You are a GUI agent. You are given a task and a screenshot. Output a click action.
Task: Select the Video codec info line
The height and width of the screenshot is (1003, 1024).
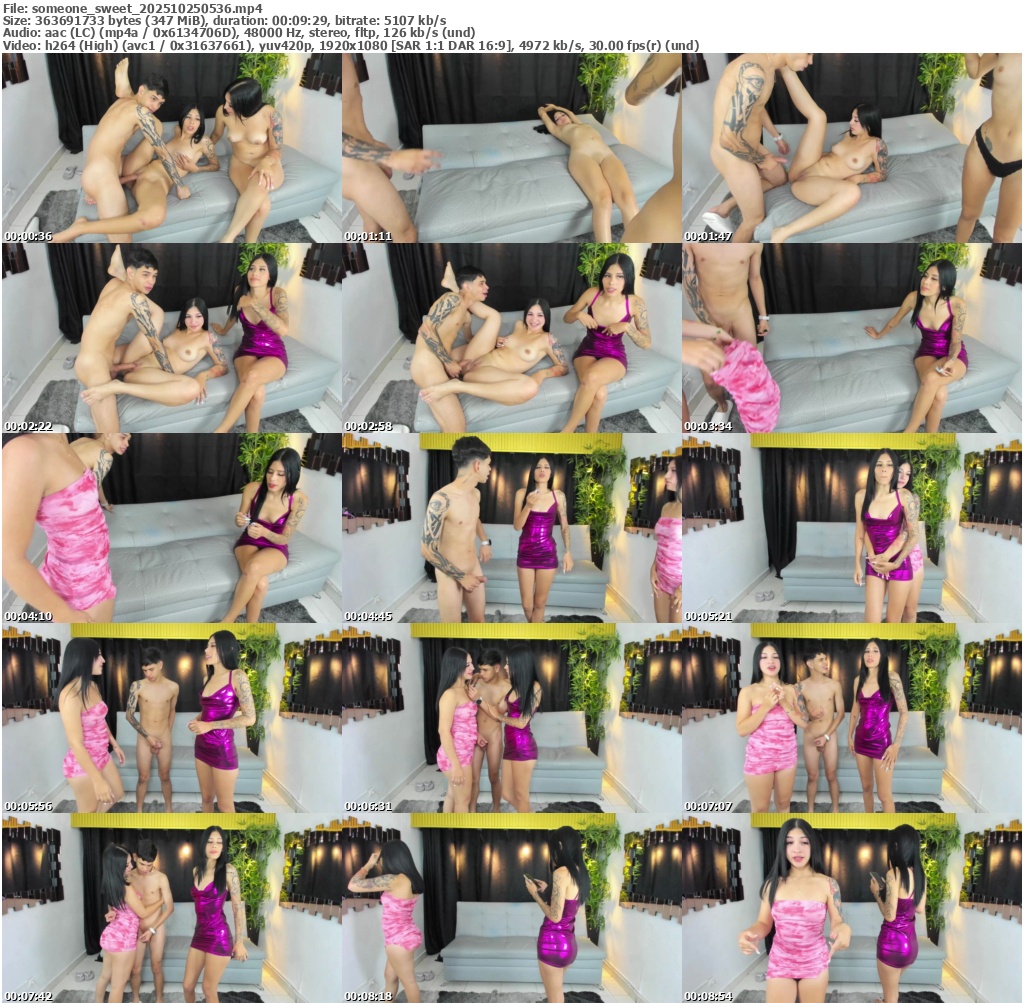point(350,46)
